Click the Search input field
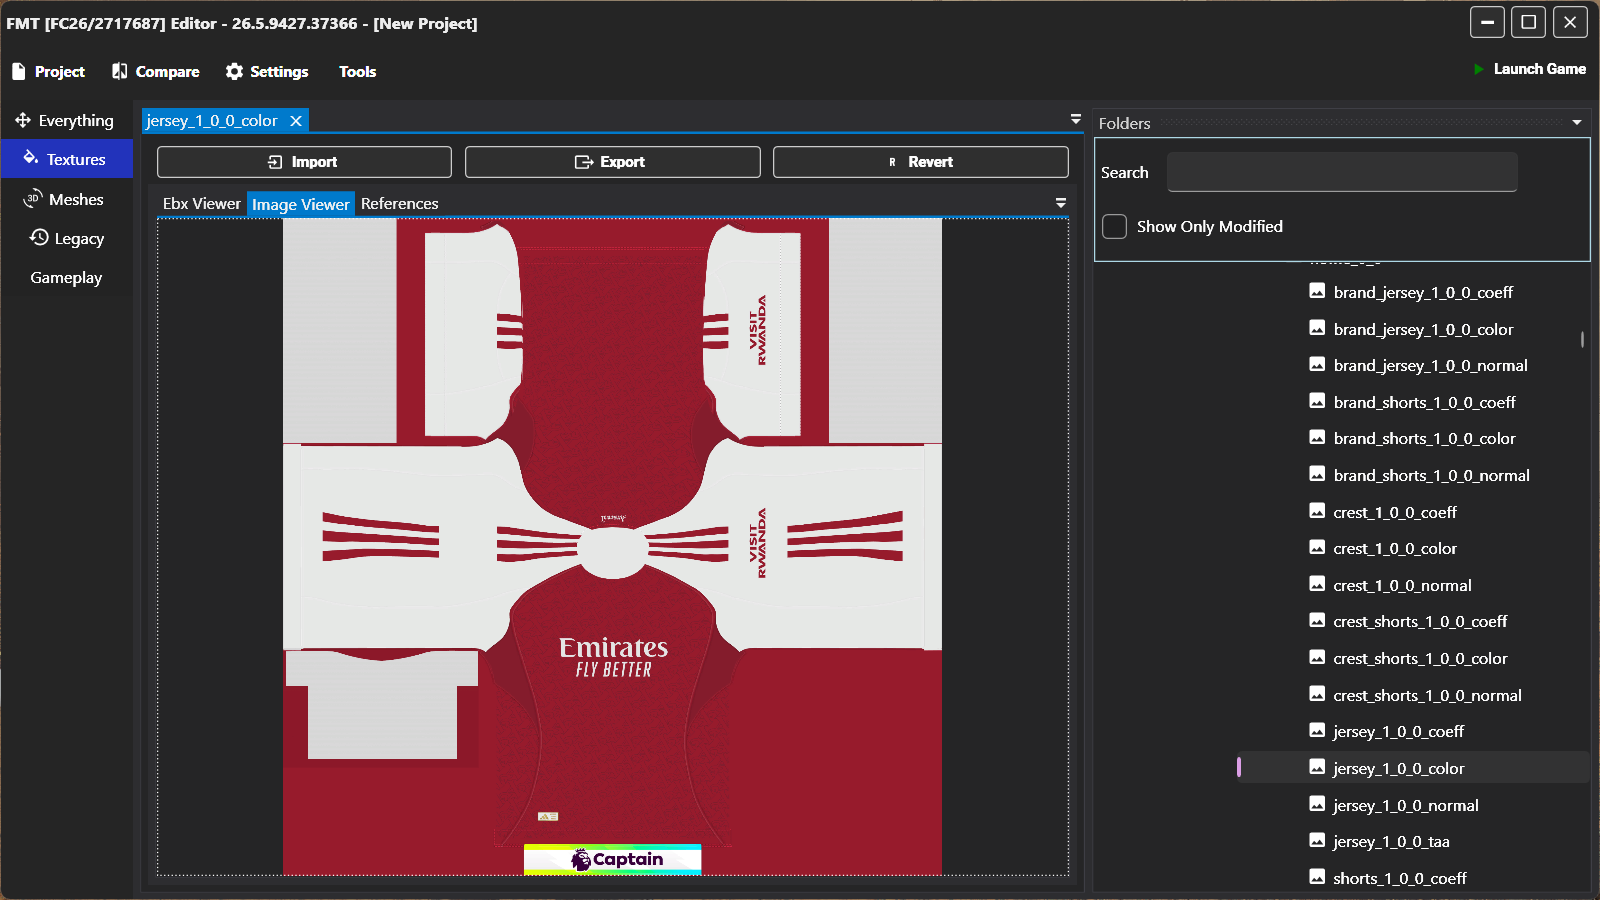Image resolution: width=1600 pixels, height=900 pixels. tap(1341, 172)
